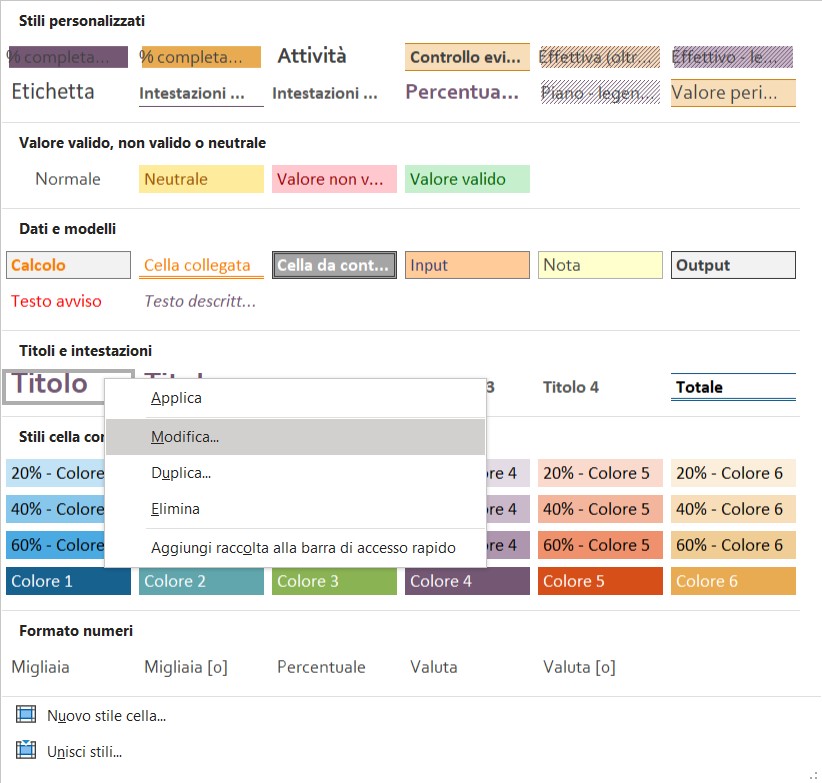This screenshot has height=783, width=822.
Task: Apply the Colore 5 orange style
Action: coord(600,581)
